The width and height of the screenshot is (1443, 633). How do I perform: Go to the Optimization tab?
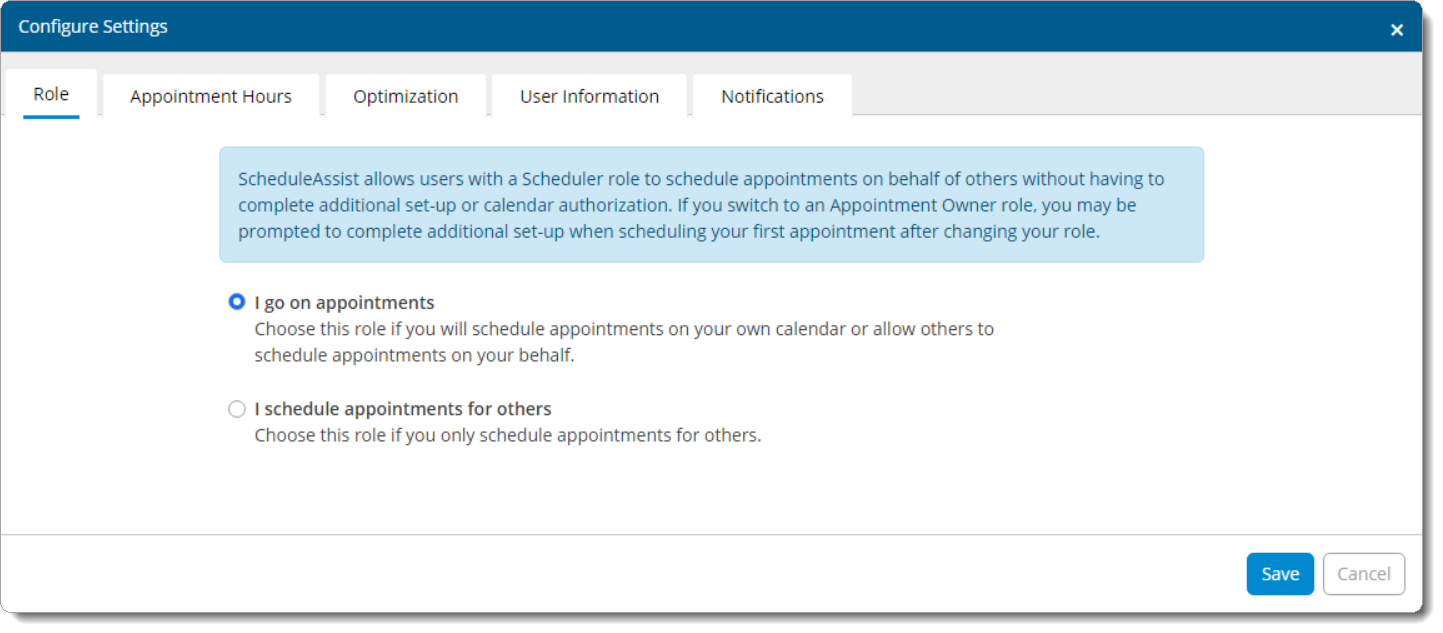pyautogui.click(x=405, y=97)
